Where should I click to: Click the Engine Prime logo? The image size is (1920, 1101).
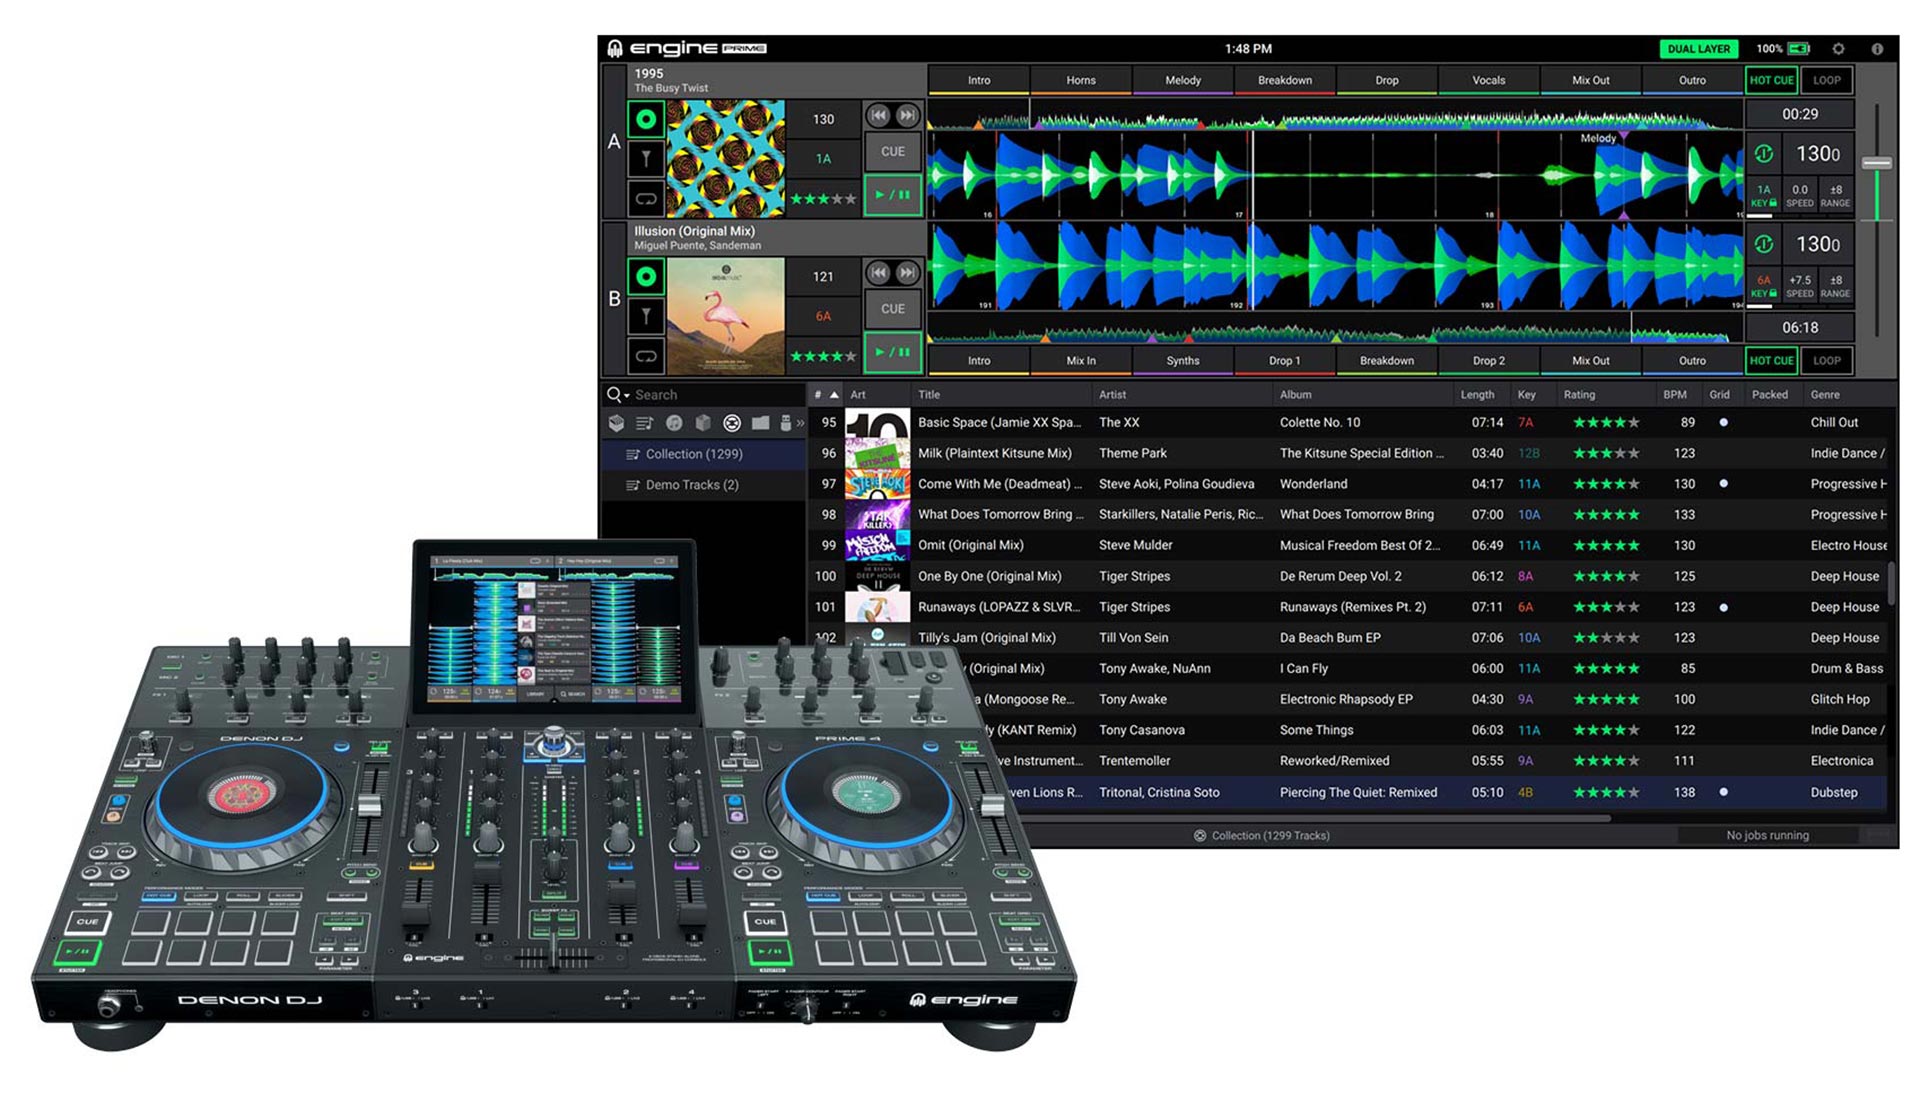(687, 48)
